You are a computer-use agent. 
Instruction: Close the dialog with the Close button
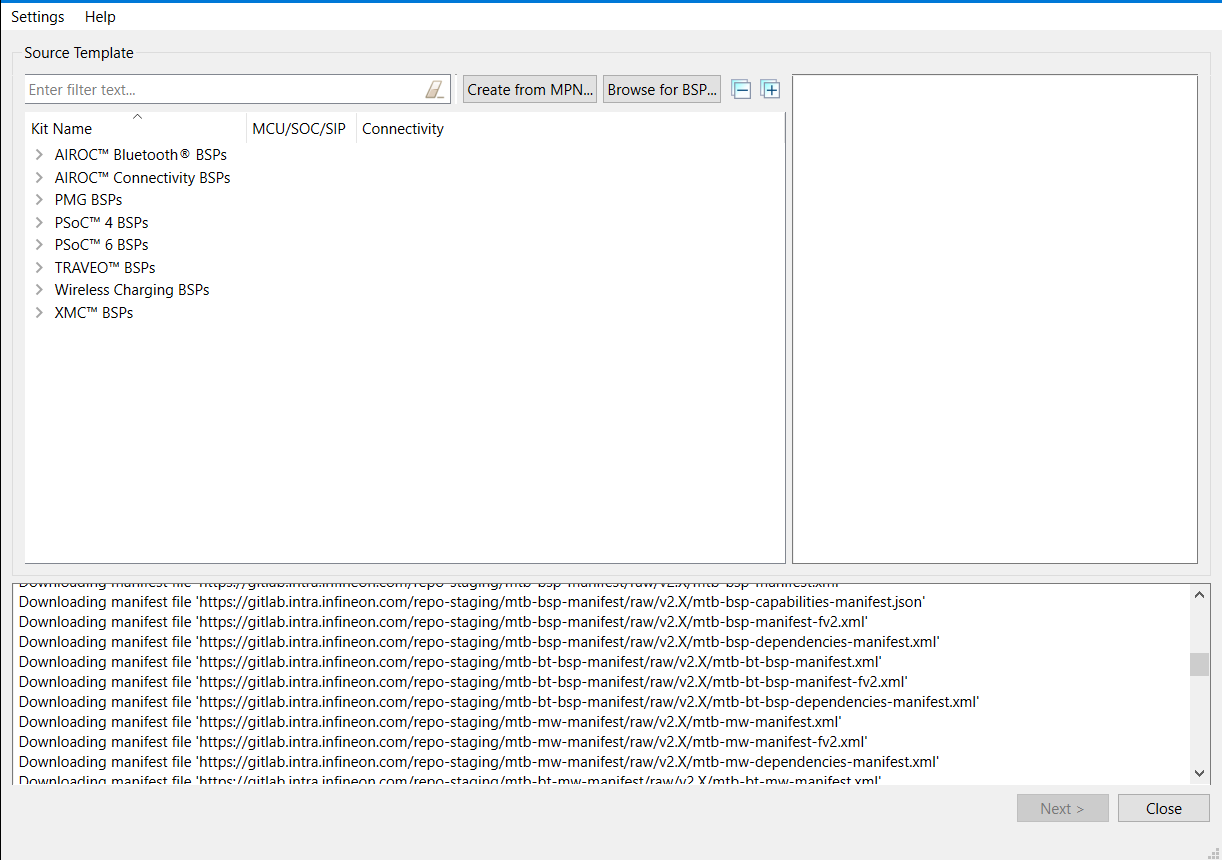pyautogui.click(x=1164, y=809)
